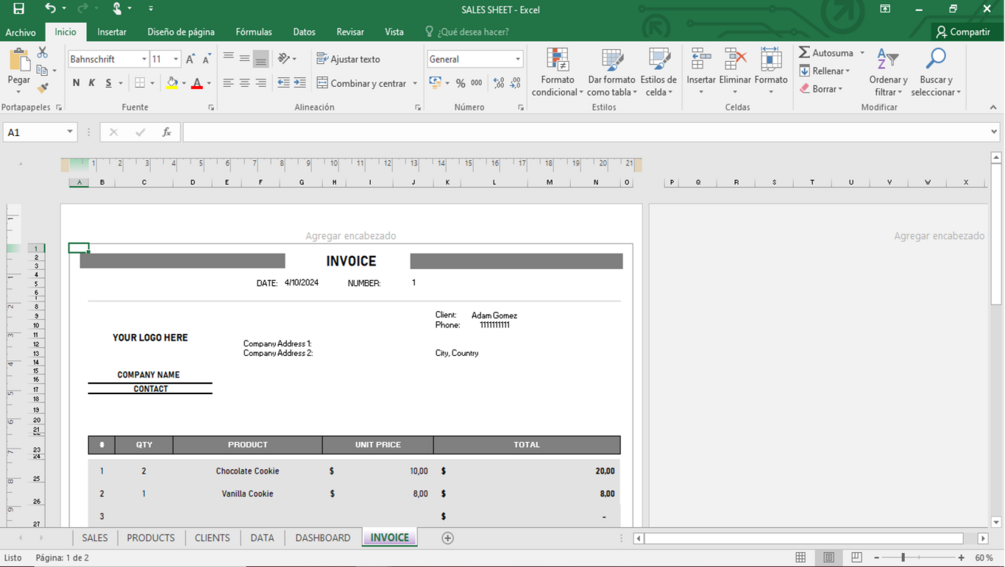Click Agregar encabezado on the invoice page
Screen dimensions: 1005x567
click(x=351, y=236)
